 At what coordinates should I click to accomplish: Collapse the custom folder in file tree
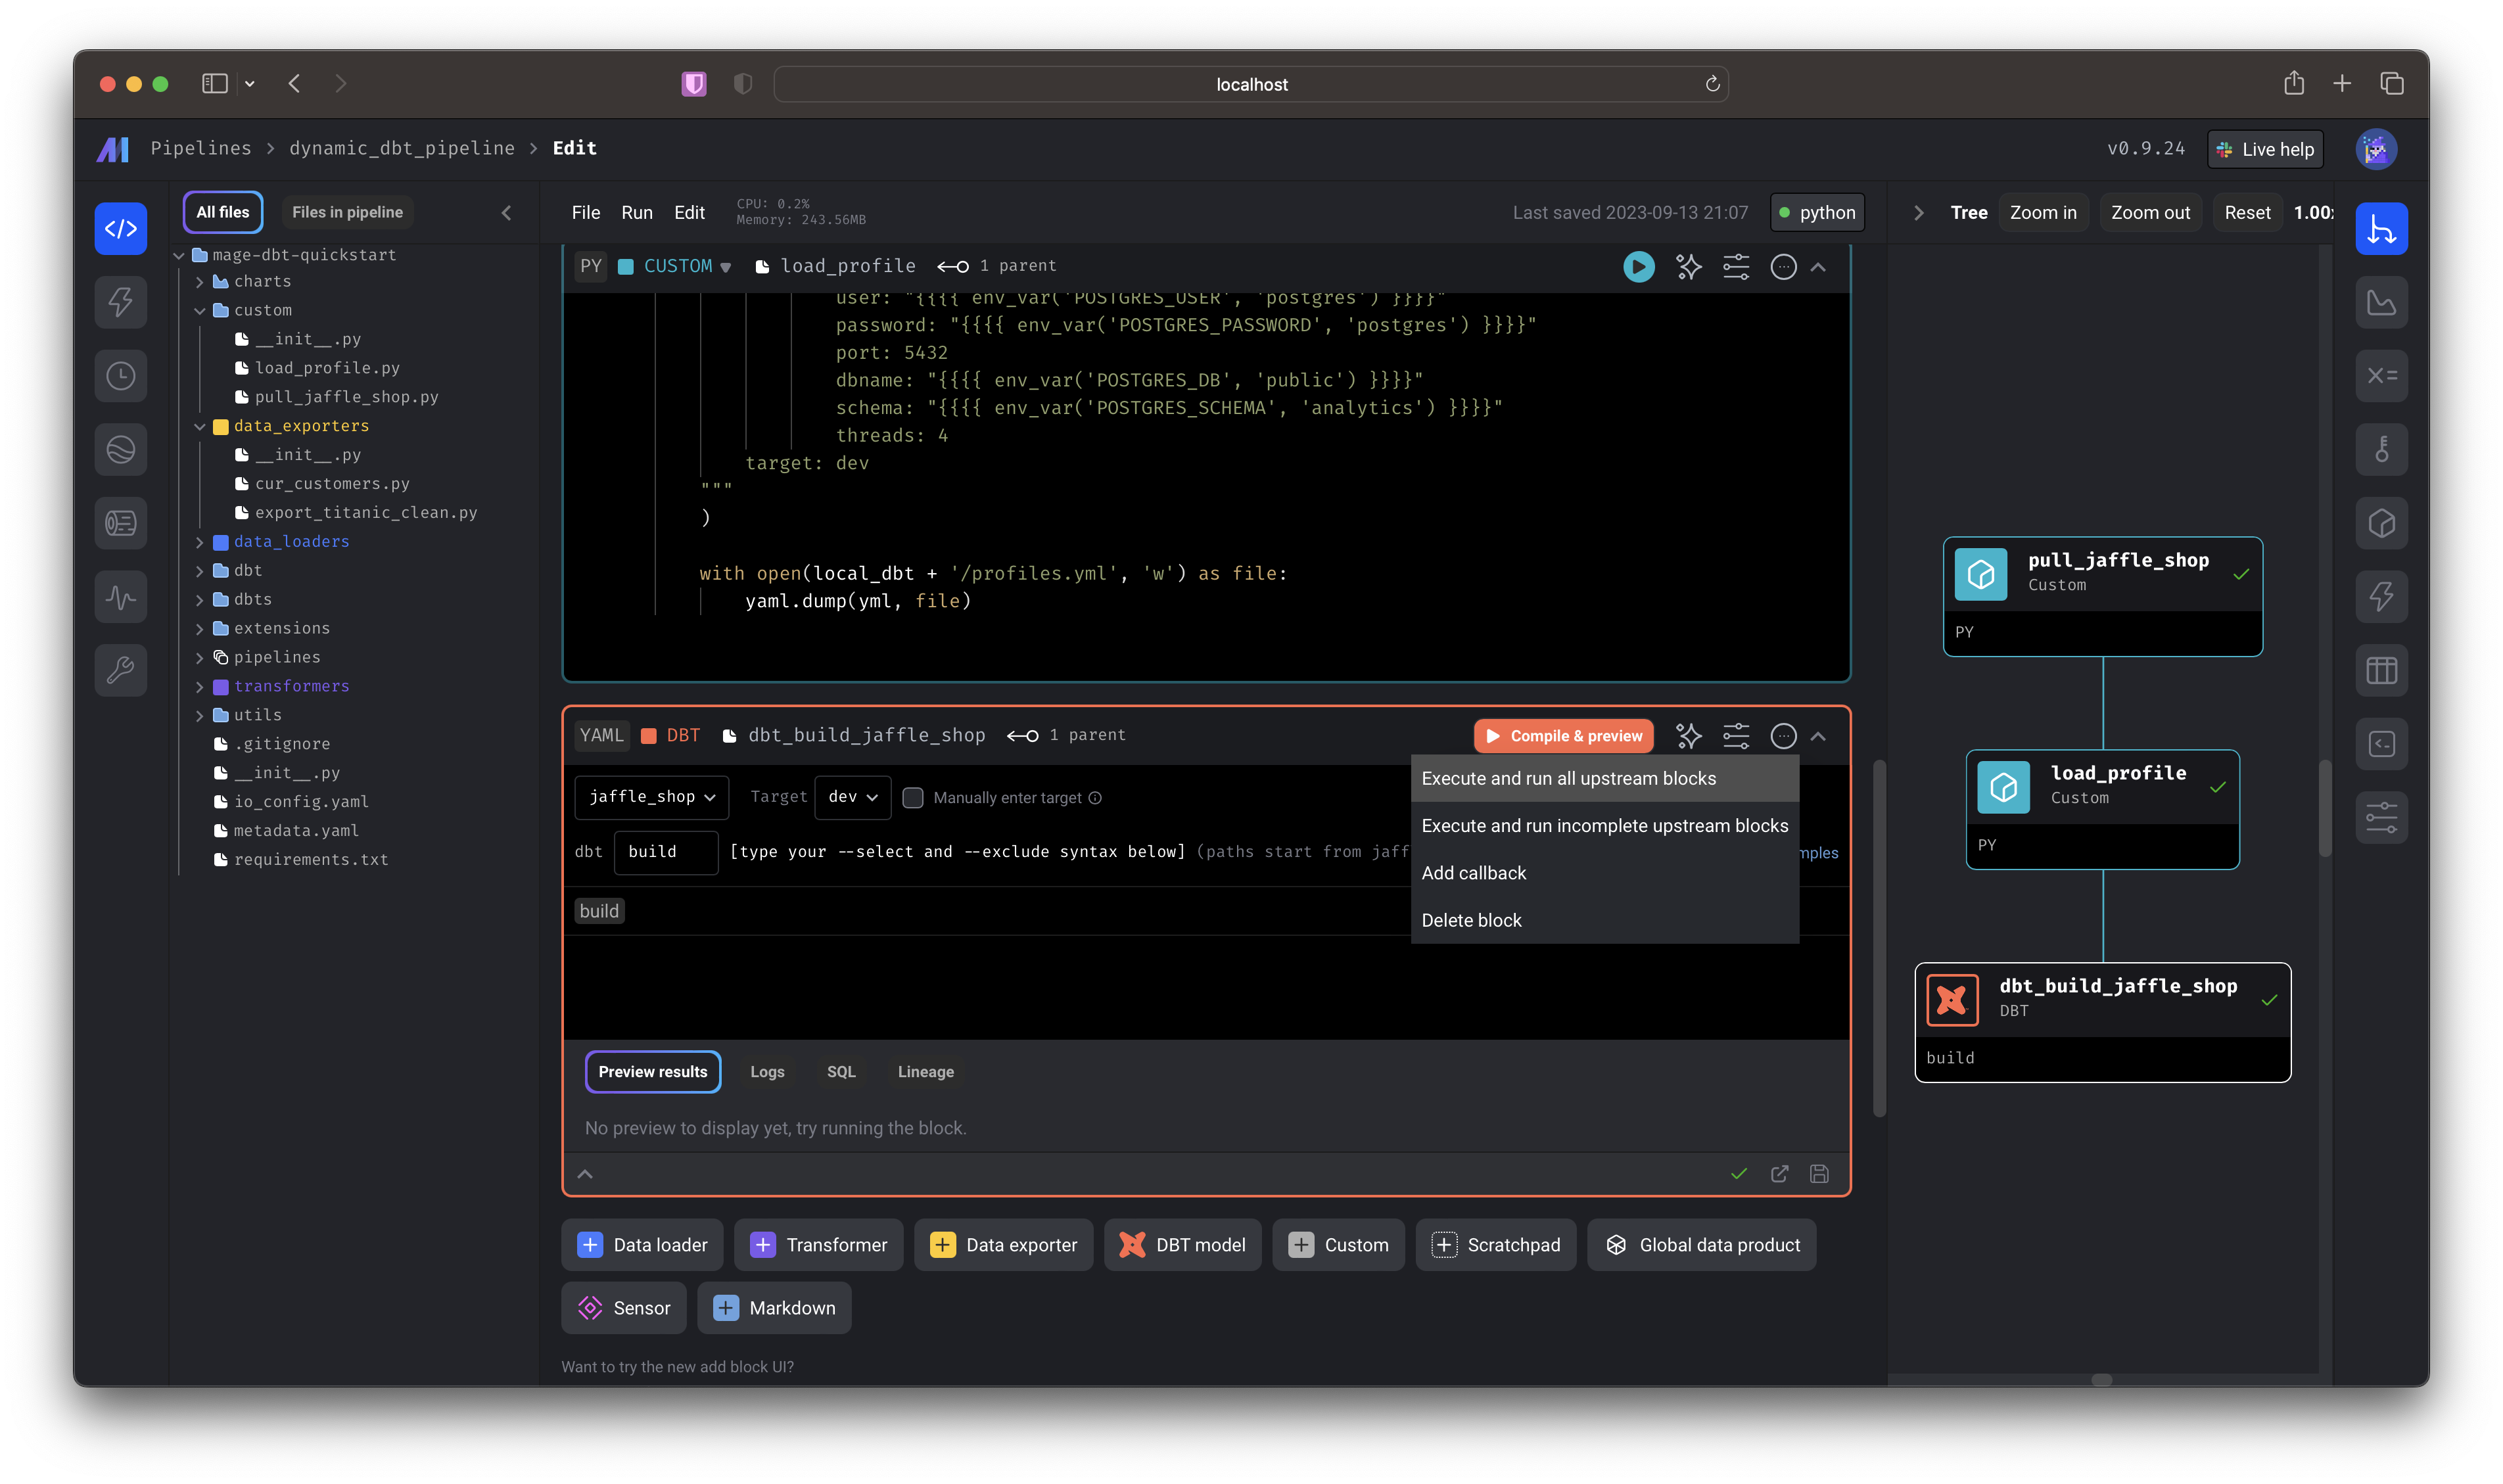point(200,311)
